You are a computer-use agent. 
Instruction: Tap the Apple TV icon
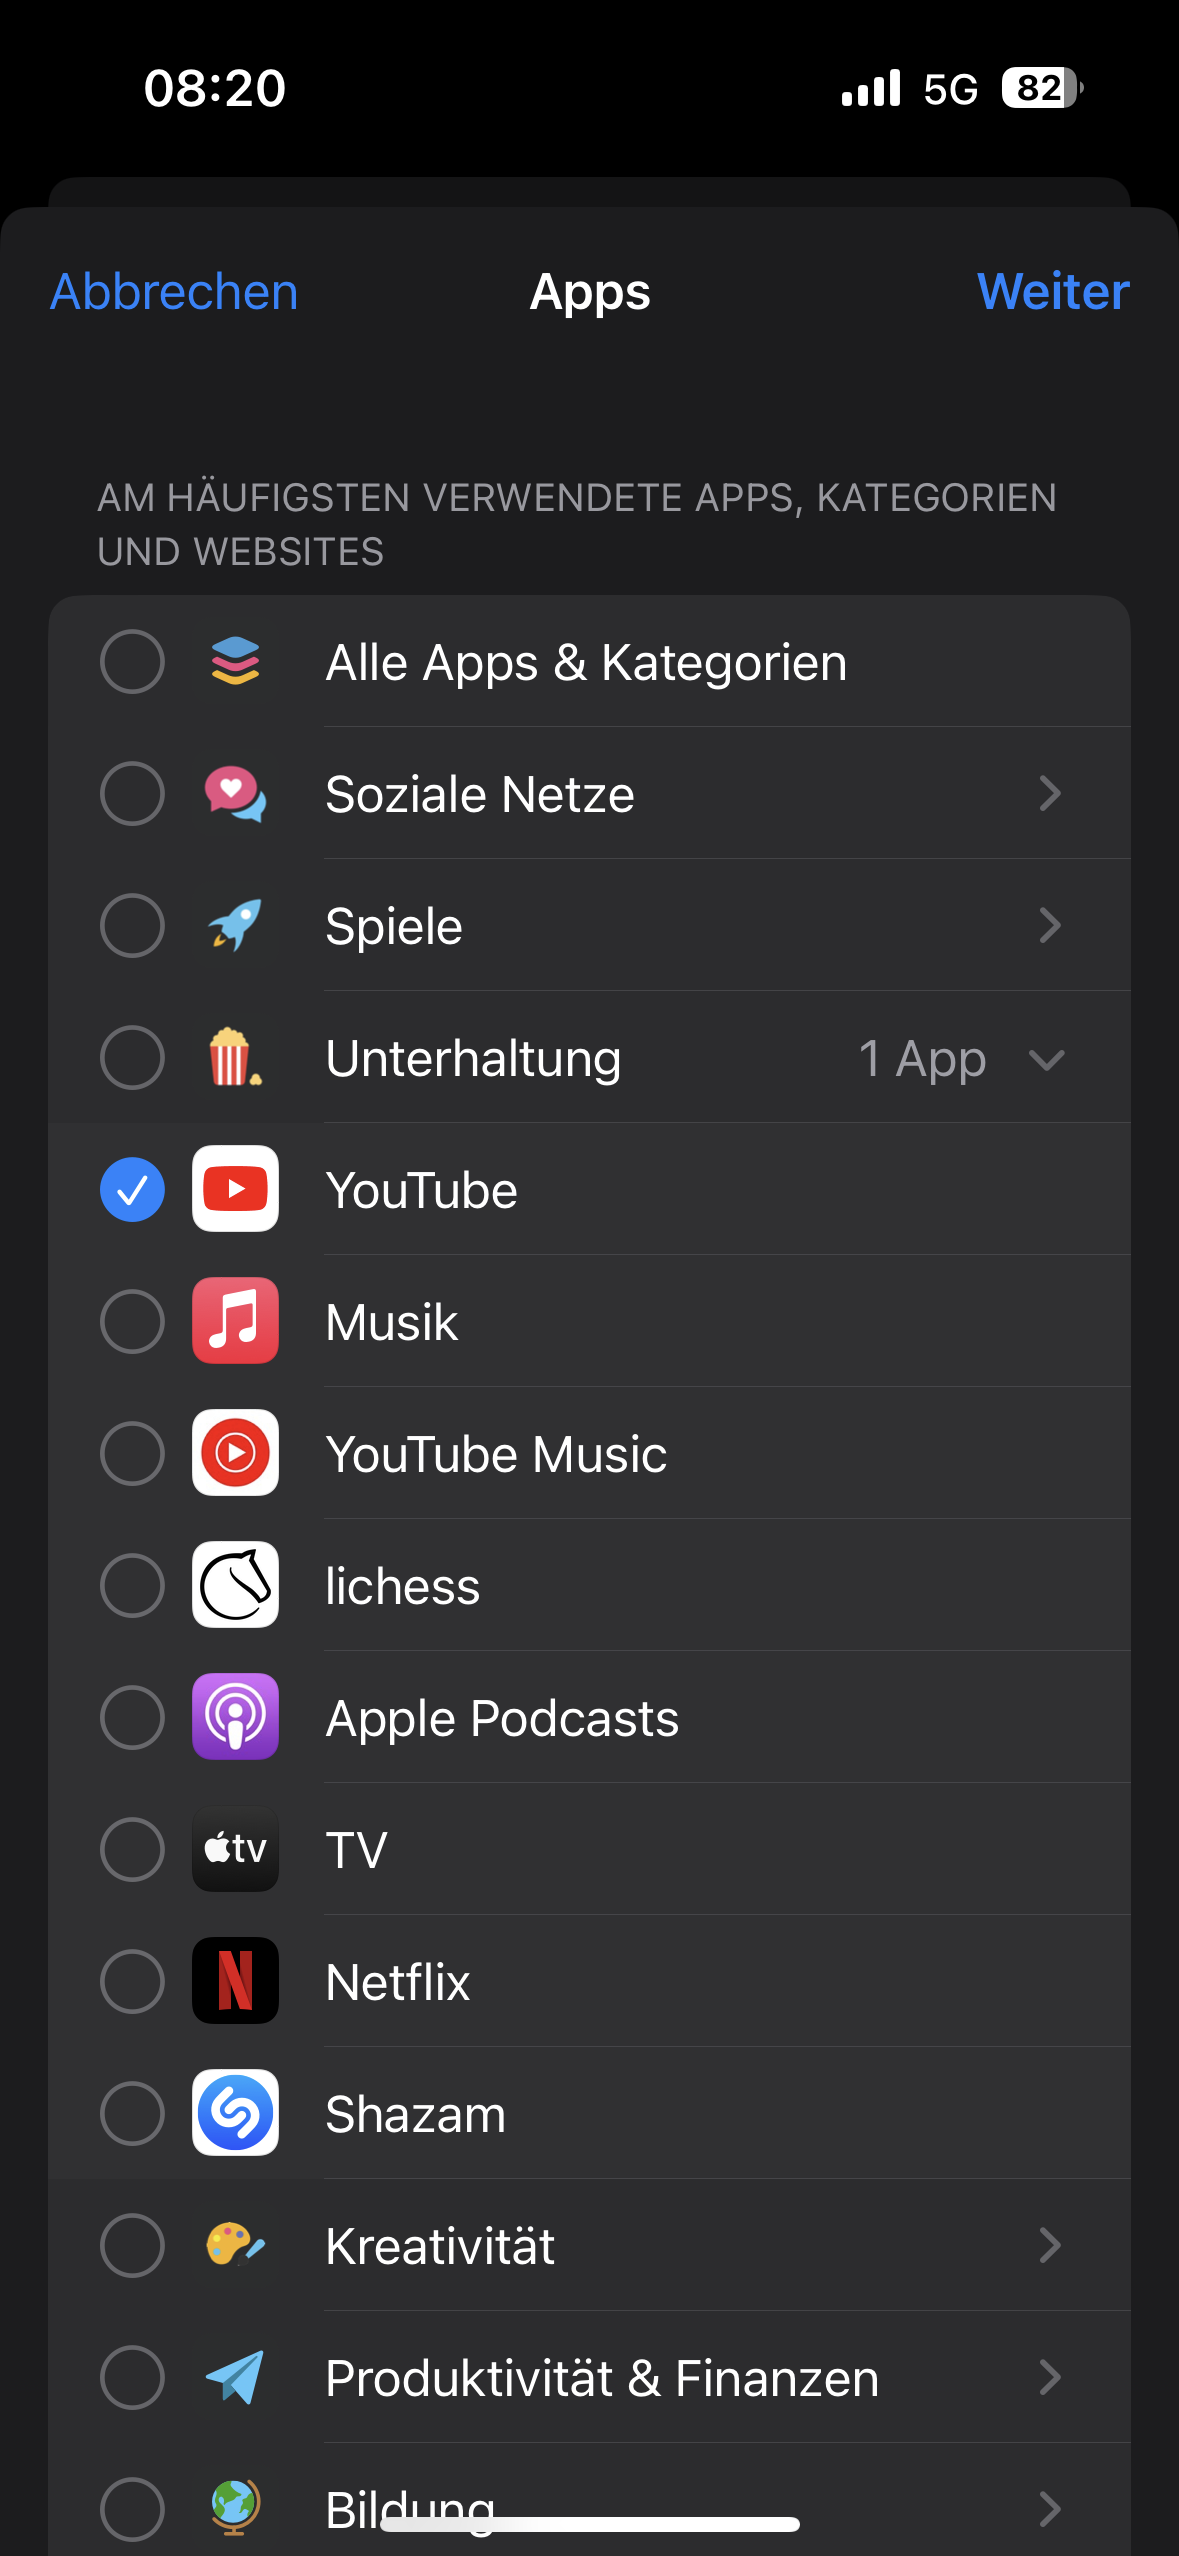tap(235, 1849)
